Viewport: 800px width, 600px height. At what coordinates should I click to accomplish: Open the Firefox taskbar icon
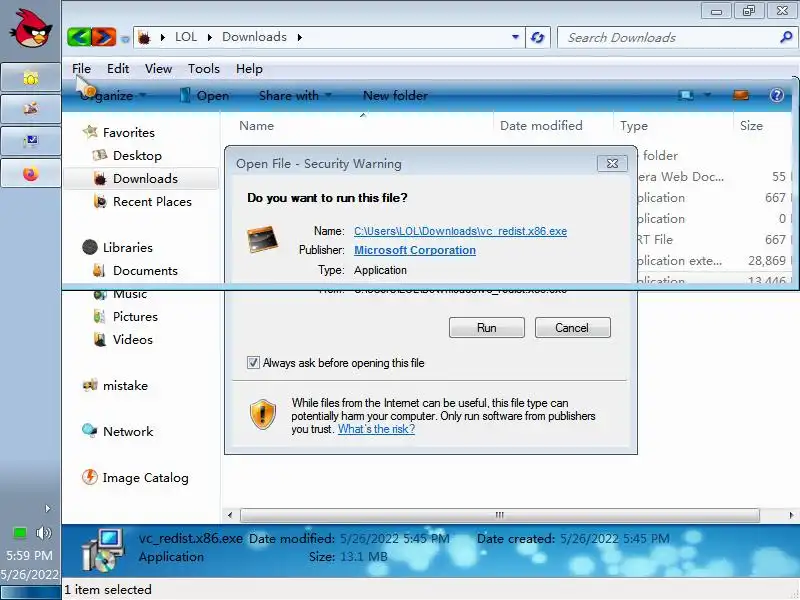coord(31,173)
